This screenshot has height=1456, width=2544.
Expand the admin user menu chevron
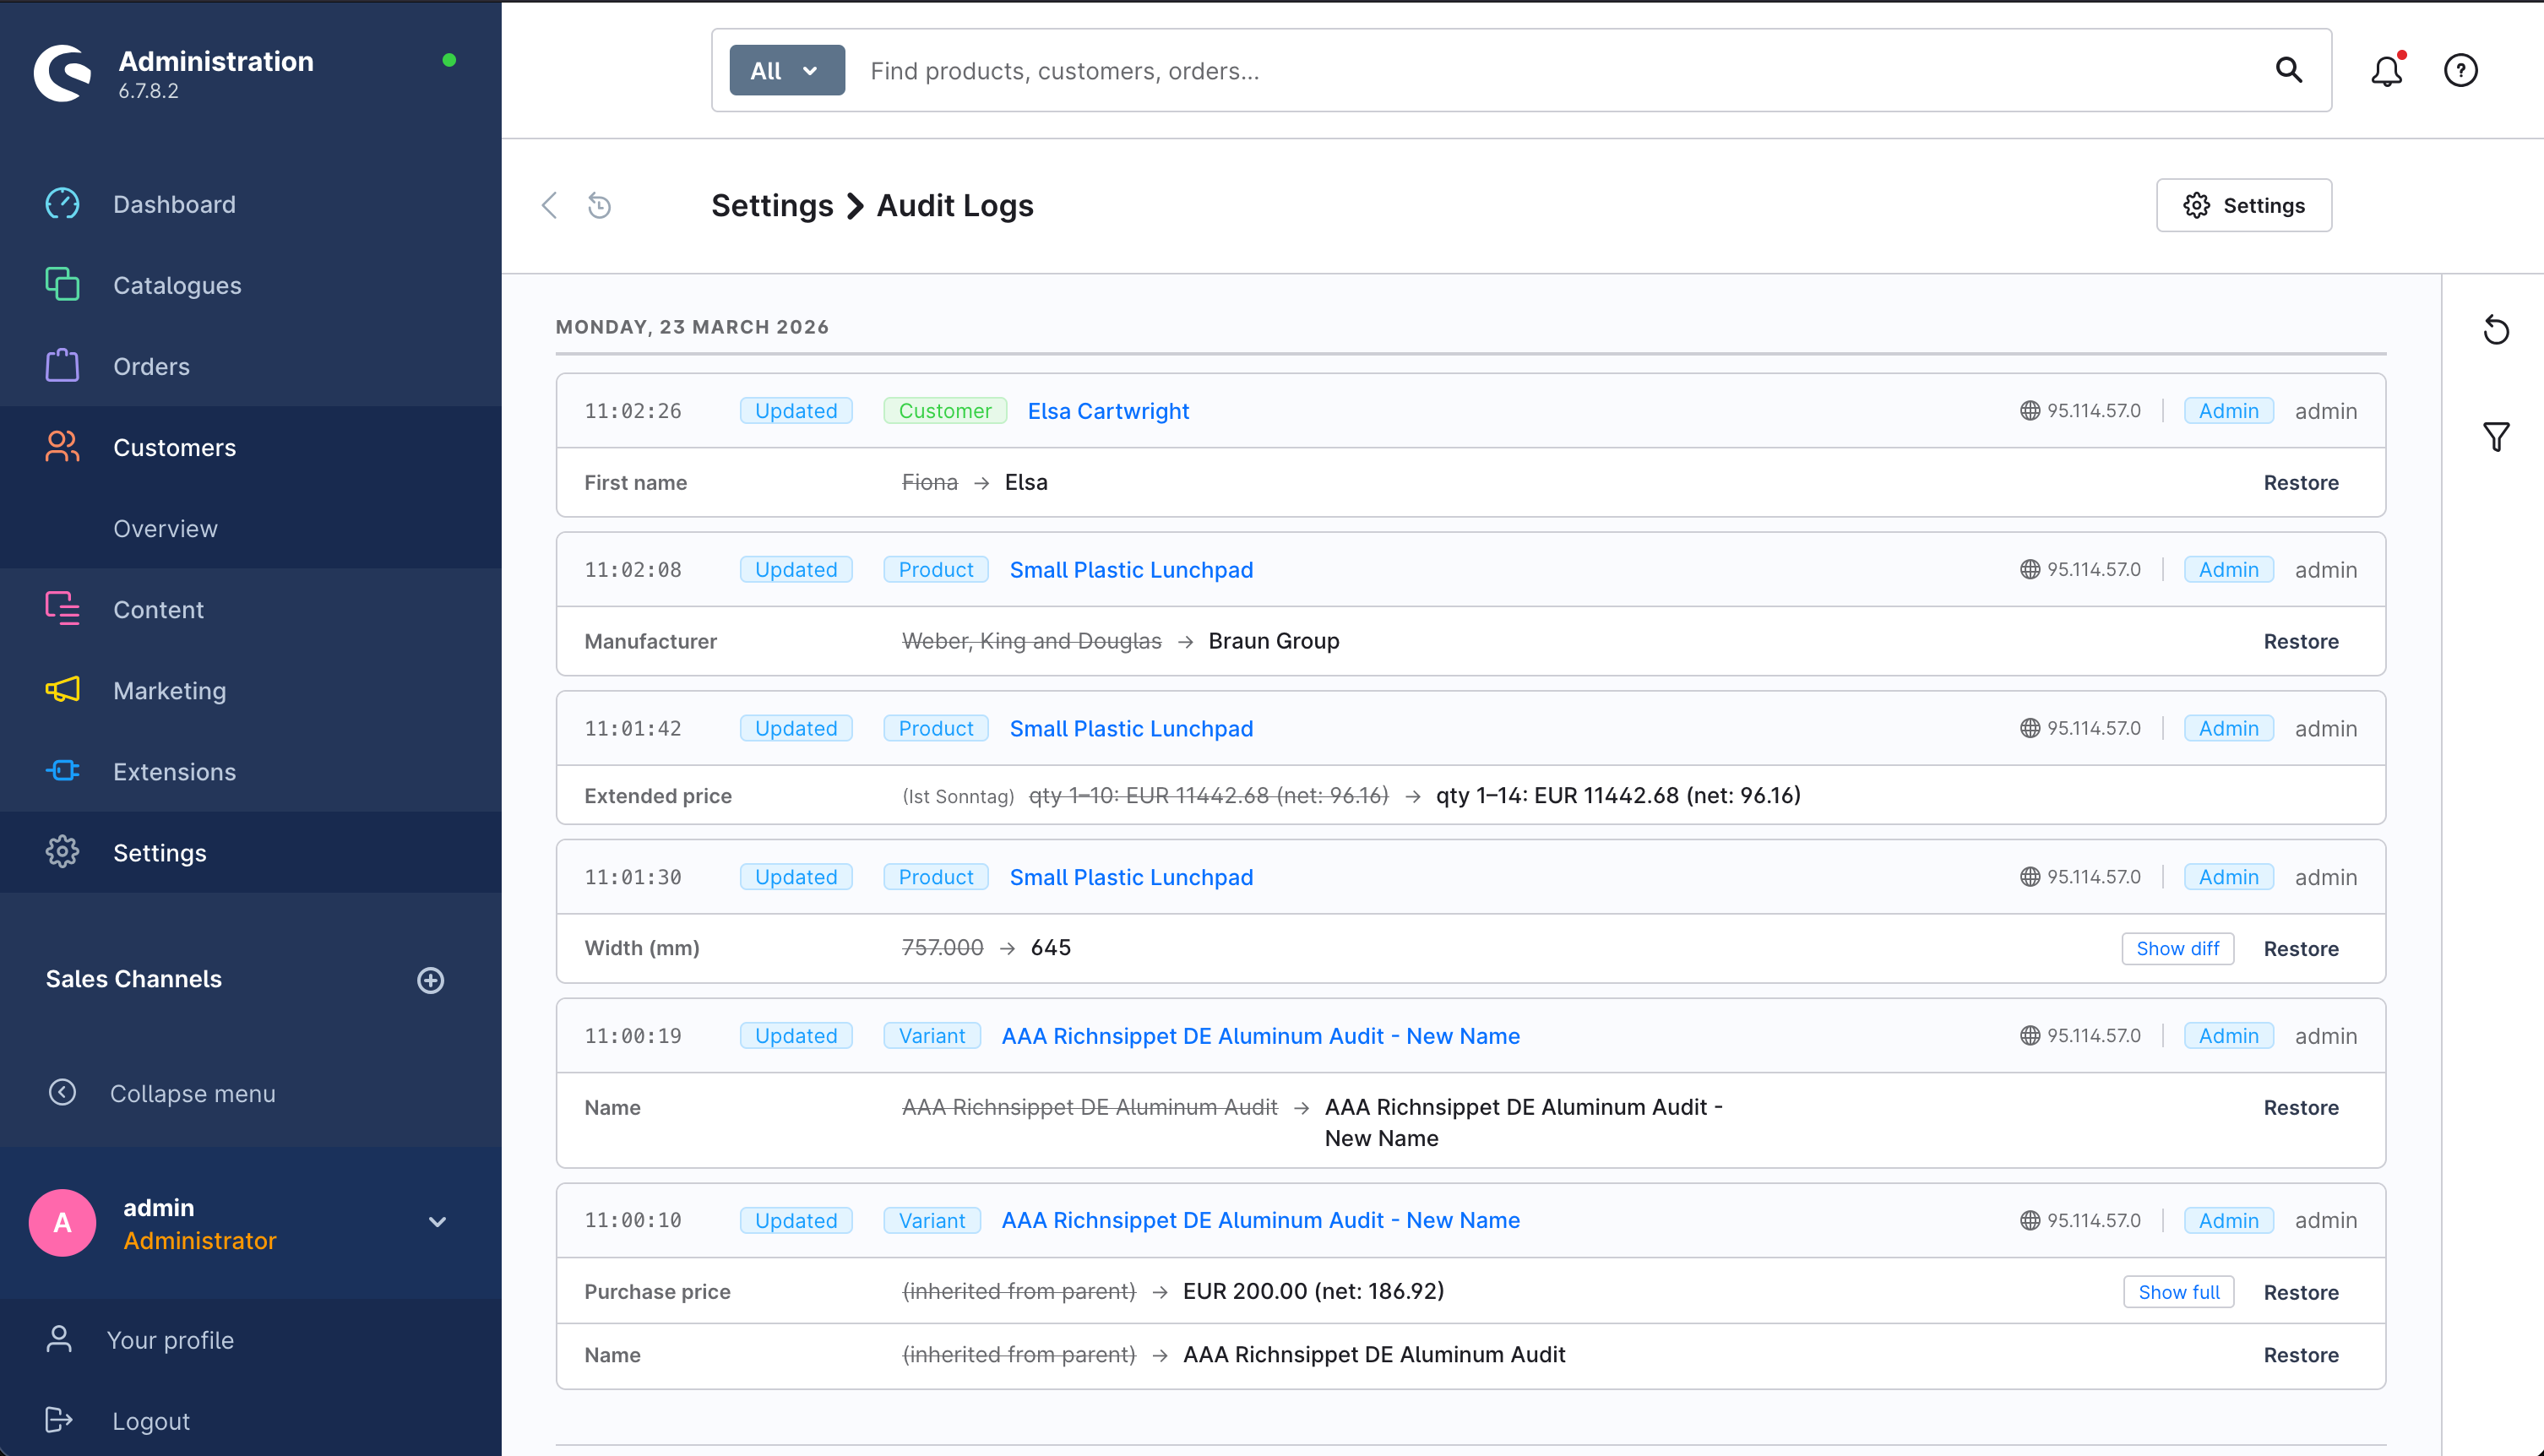coord(437,1222)
